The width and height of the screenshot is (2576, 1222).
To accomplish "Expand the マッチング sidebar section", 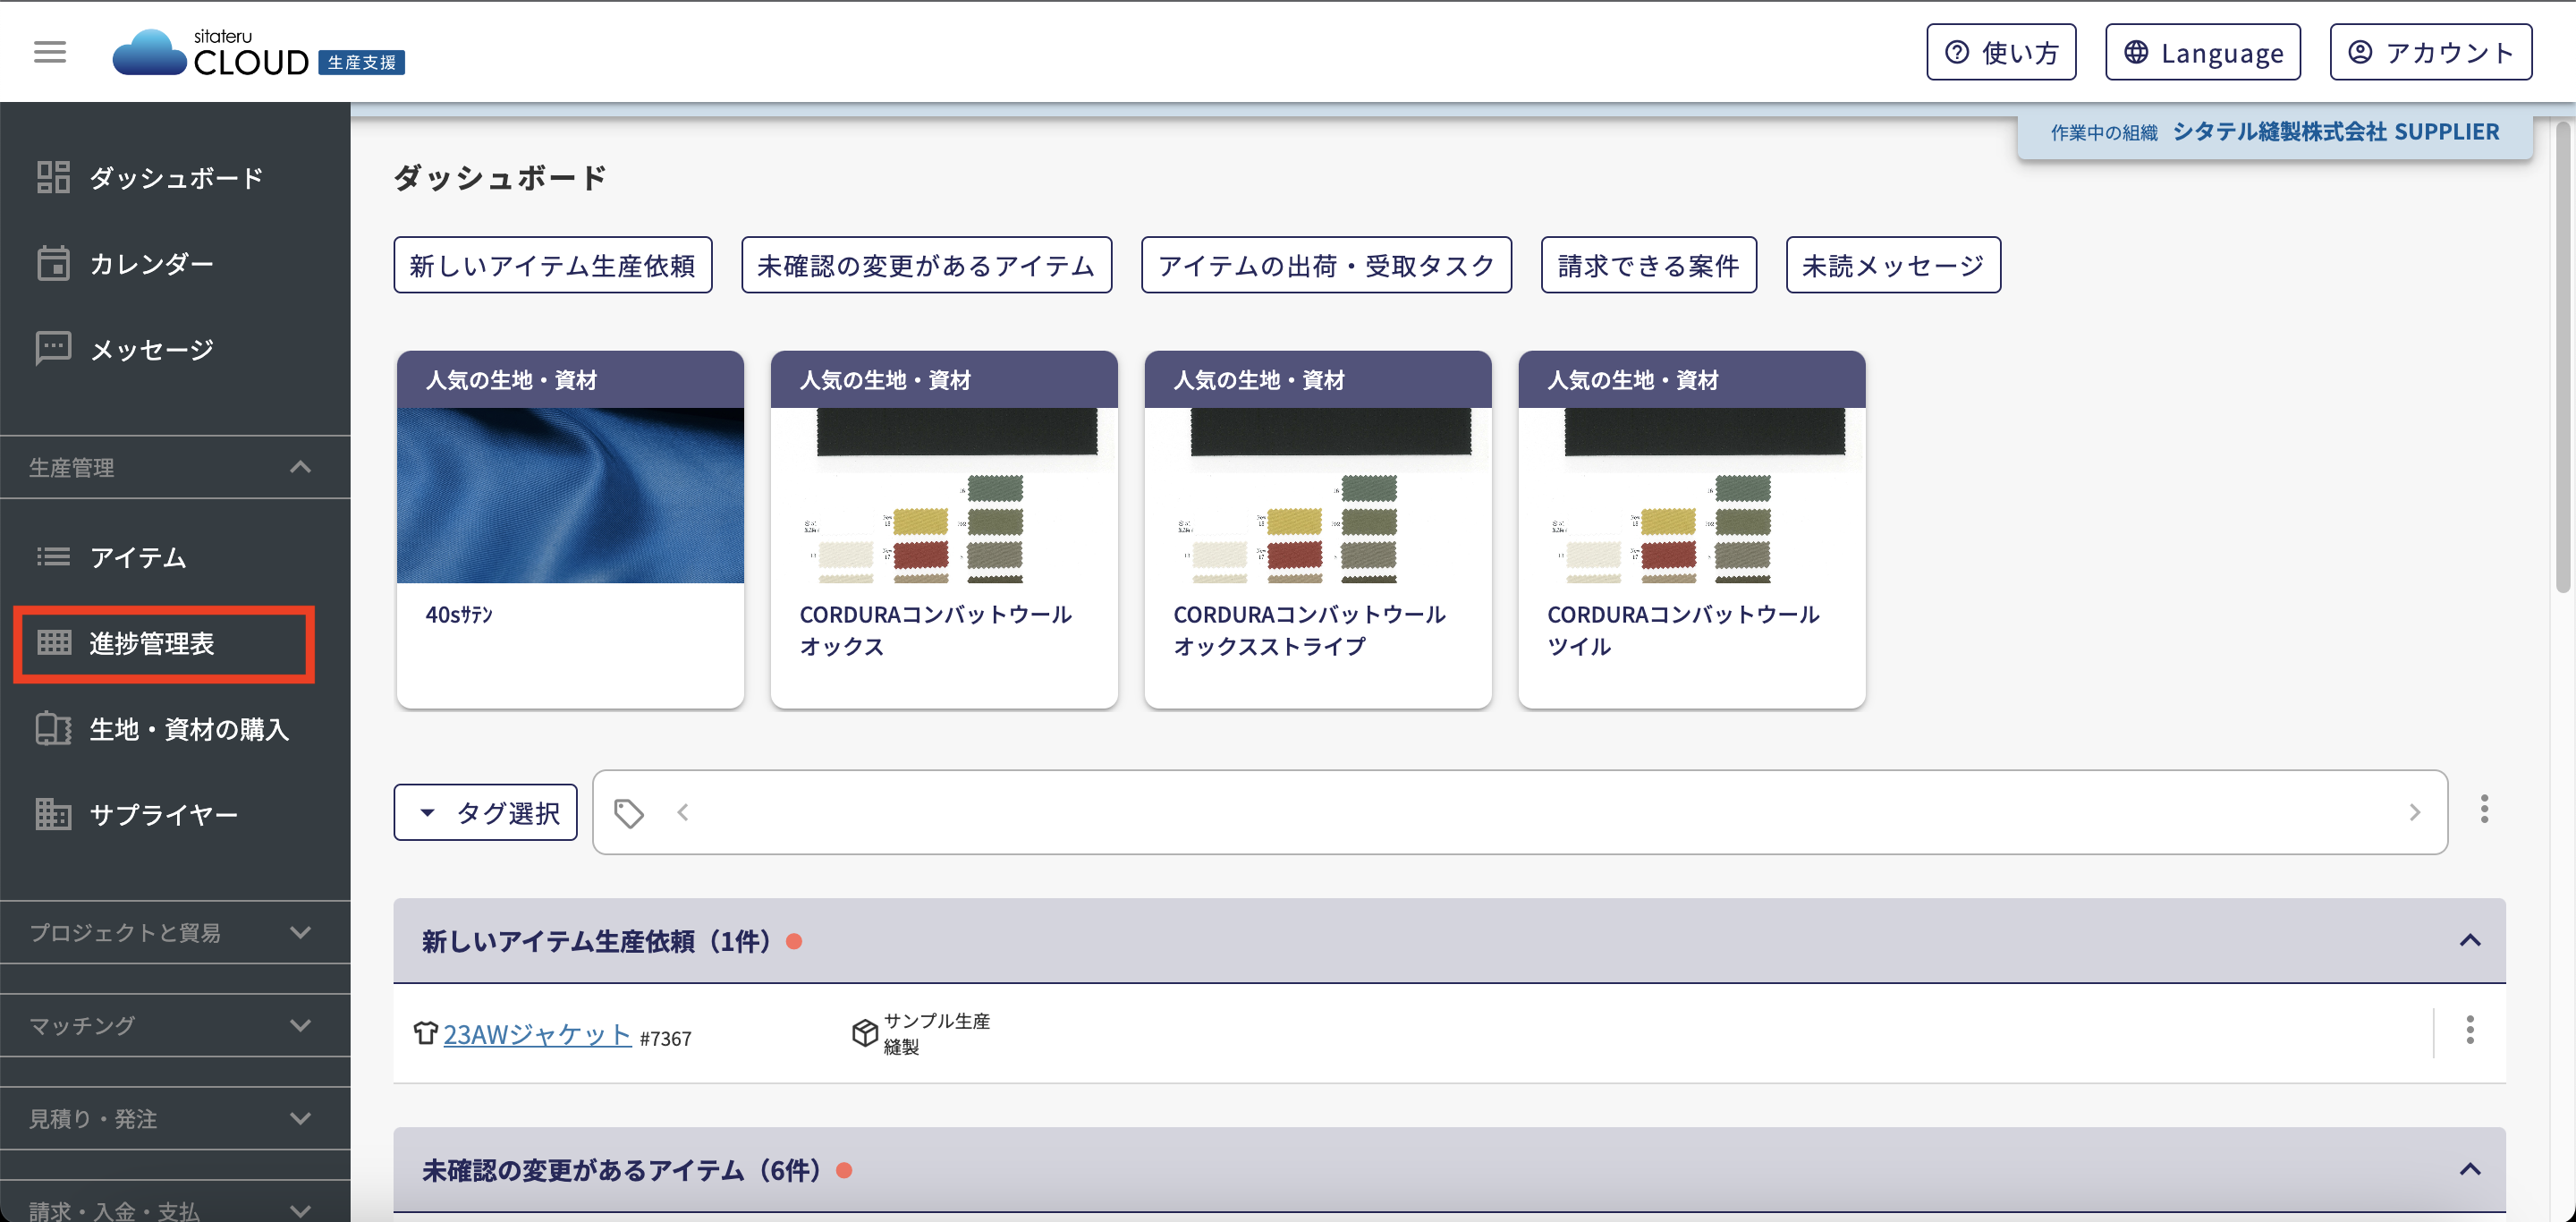I will [300, 1025].
